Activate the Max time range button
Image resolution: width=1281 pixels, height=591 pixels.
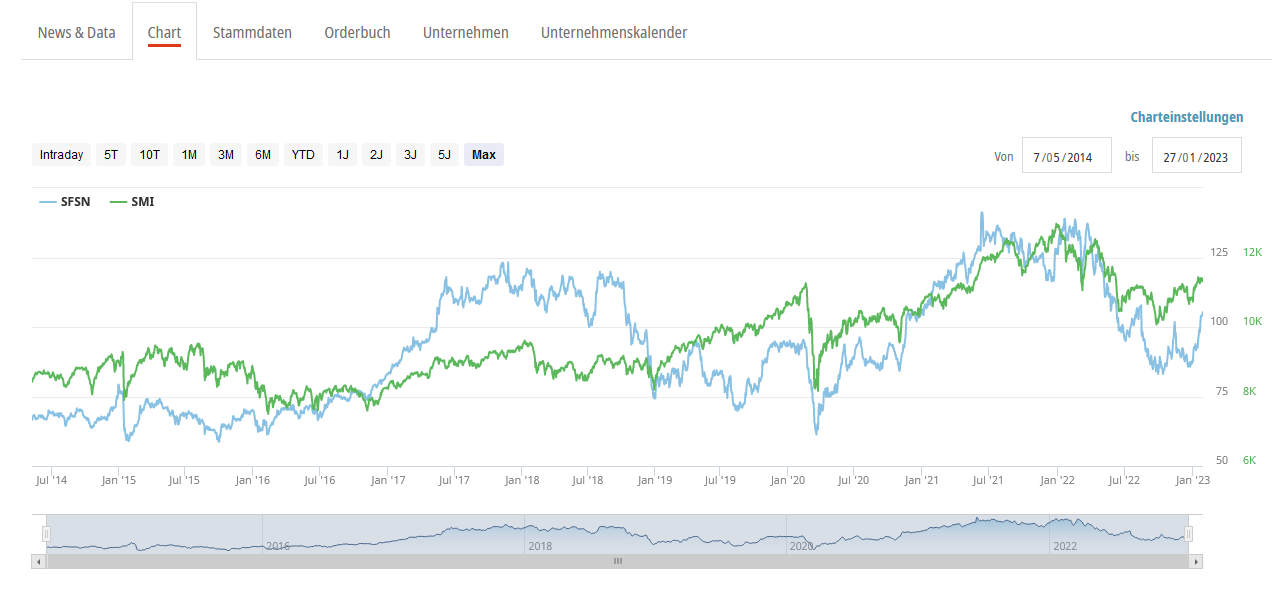point(483,154)
